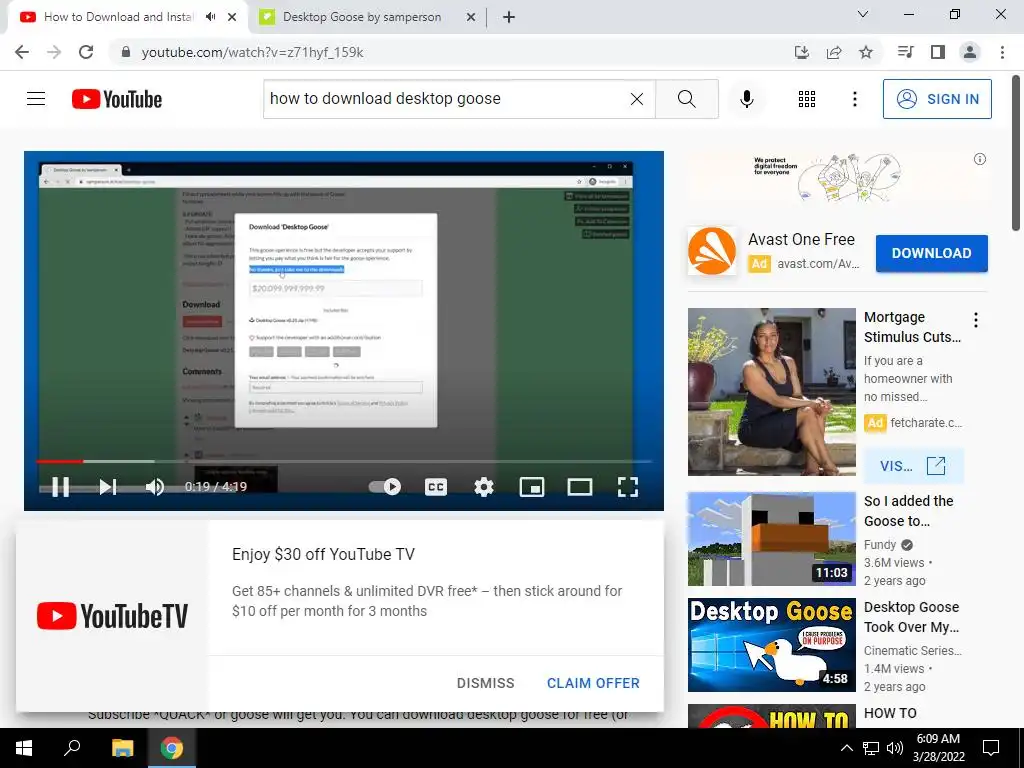Close the Desktop Goose tab

point(471,17)
